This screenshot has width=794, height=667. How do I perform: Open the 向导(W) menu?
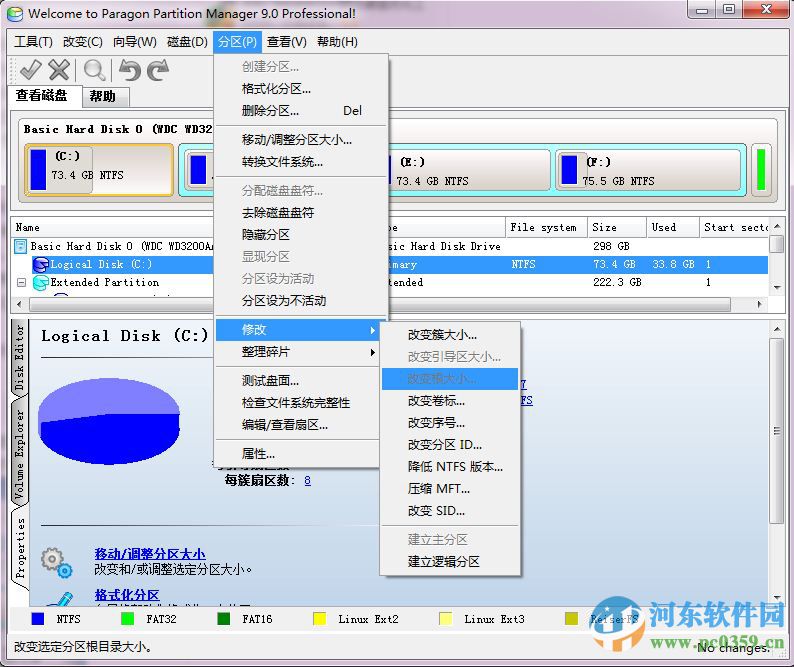[x=135, y=42]
